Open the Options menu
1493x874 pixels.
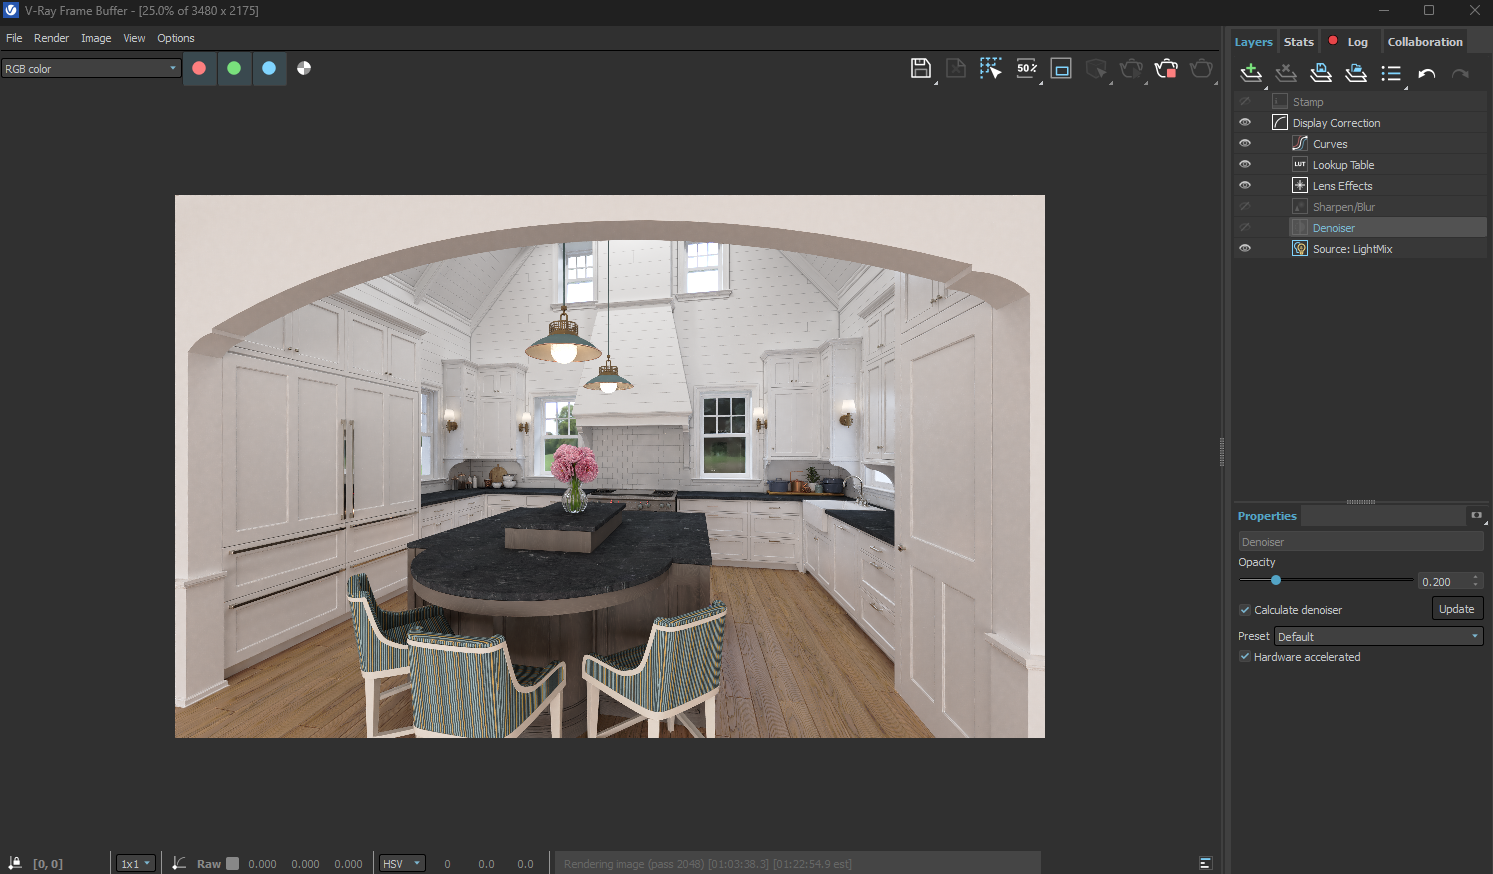[x=176, y=38]
